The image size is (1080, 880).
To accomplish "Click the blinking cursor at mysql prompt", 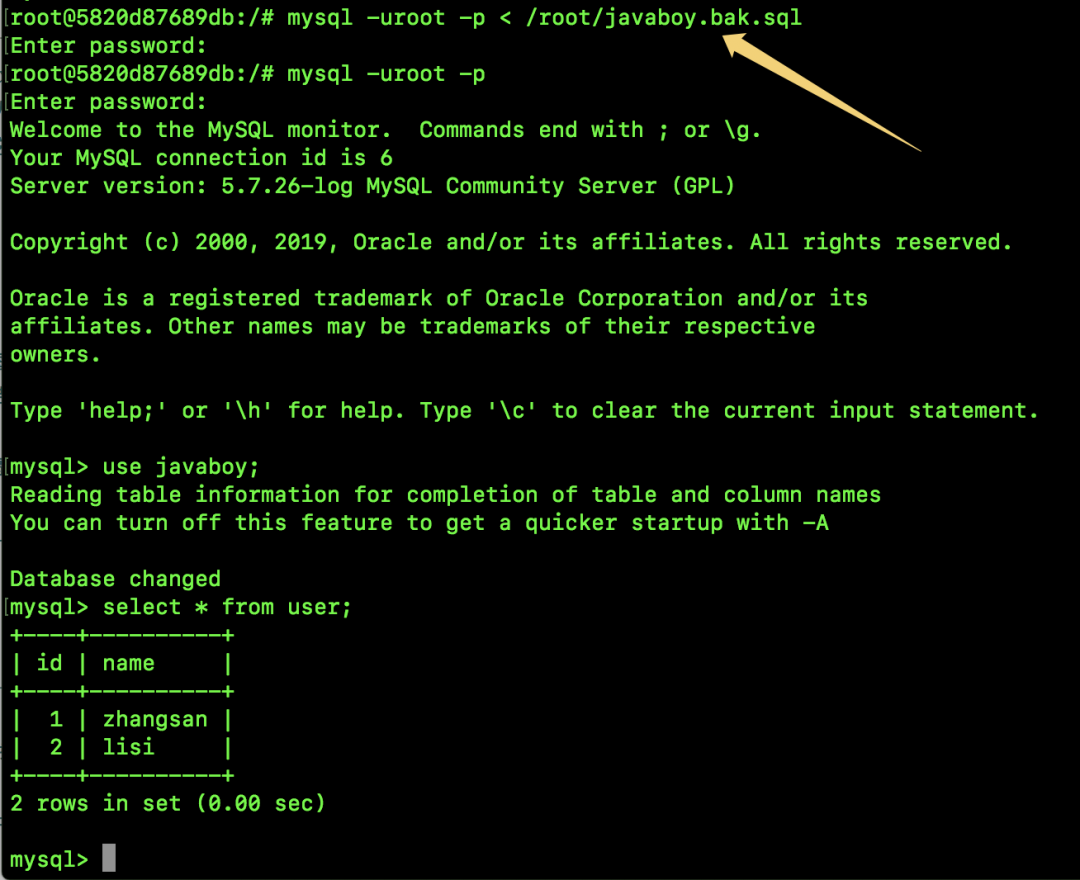I will pyautogui.click(x=109, y=858).
